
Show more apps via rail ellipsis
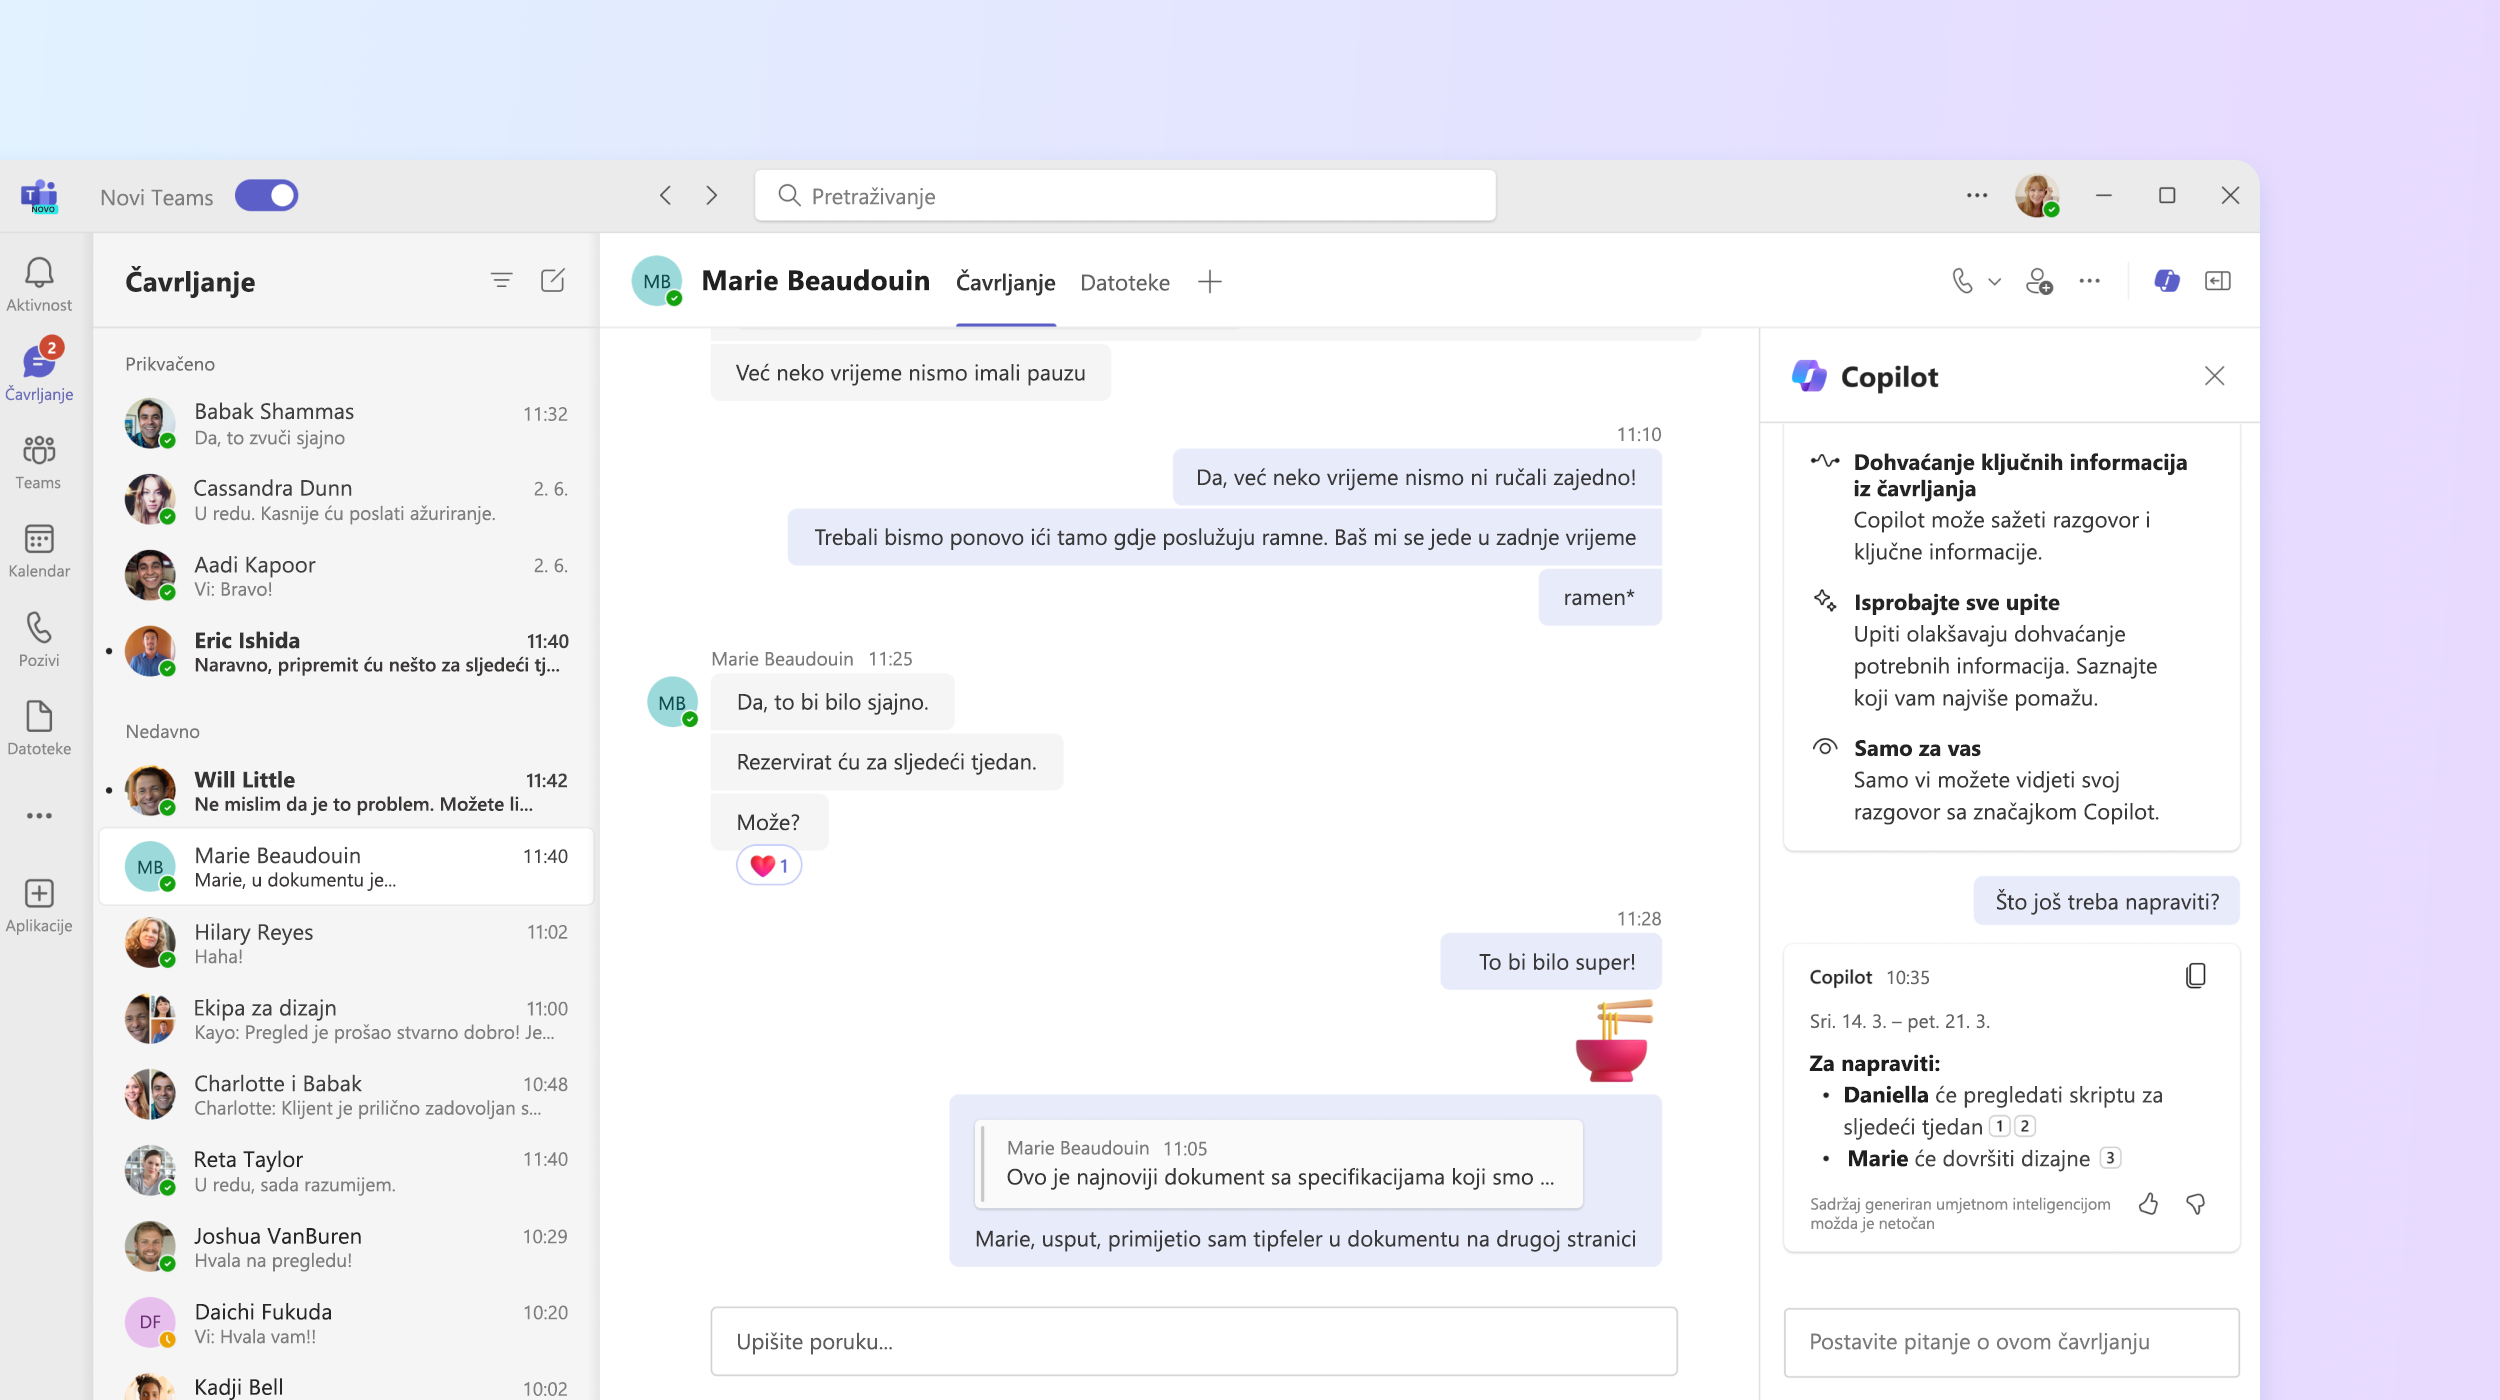pos(39,816)
